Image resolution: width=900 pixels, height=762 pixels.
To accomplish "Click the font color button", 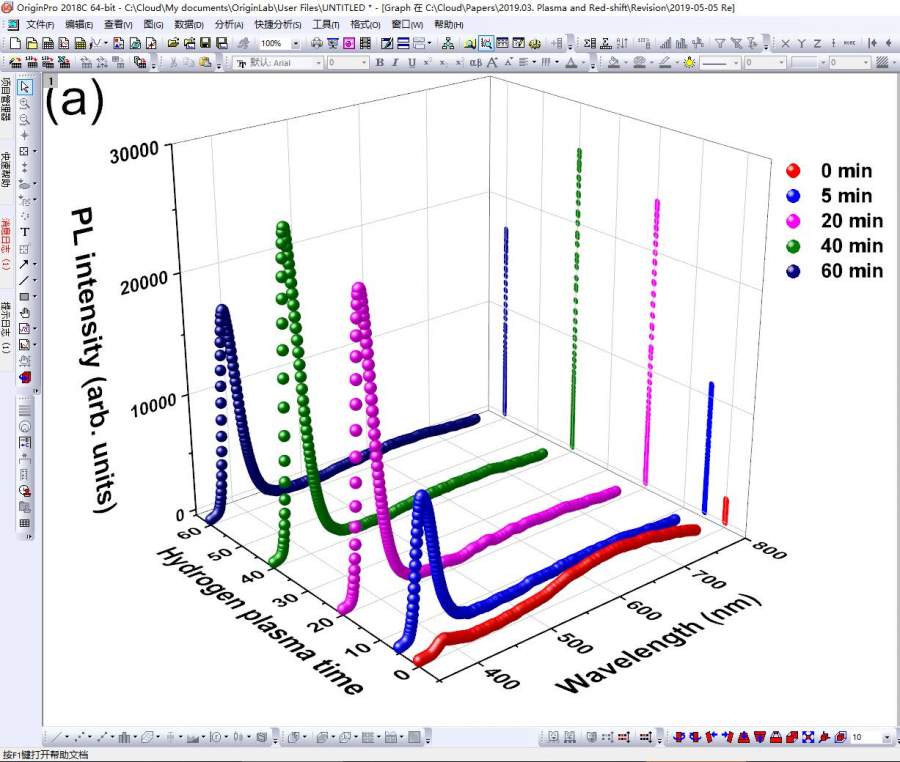I will click(571, 62).
